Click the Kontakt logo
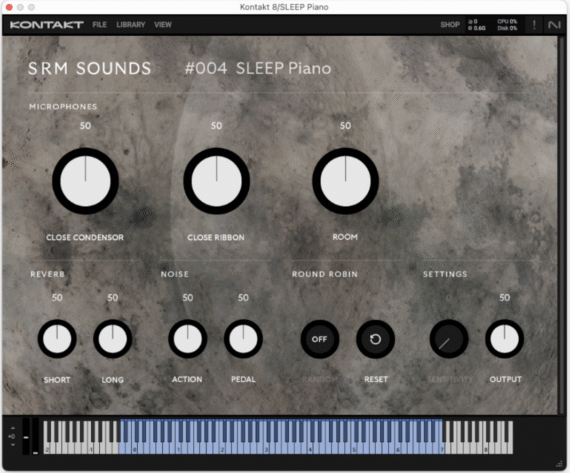570x473 pixels. tap(47, 25)
